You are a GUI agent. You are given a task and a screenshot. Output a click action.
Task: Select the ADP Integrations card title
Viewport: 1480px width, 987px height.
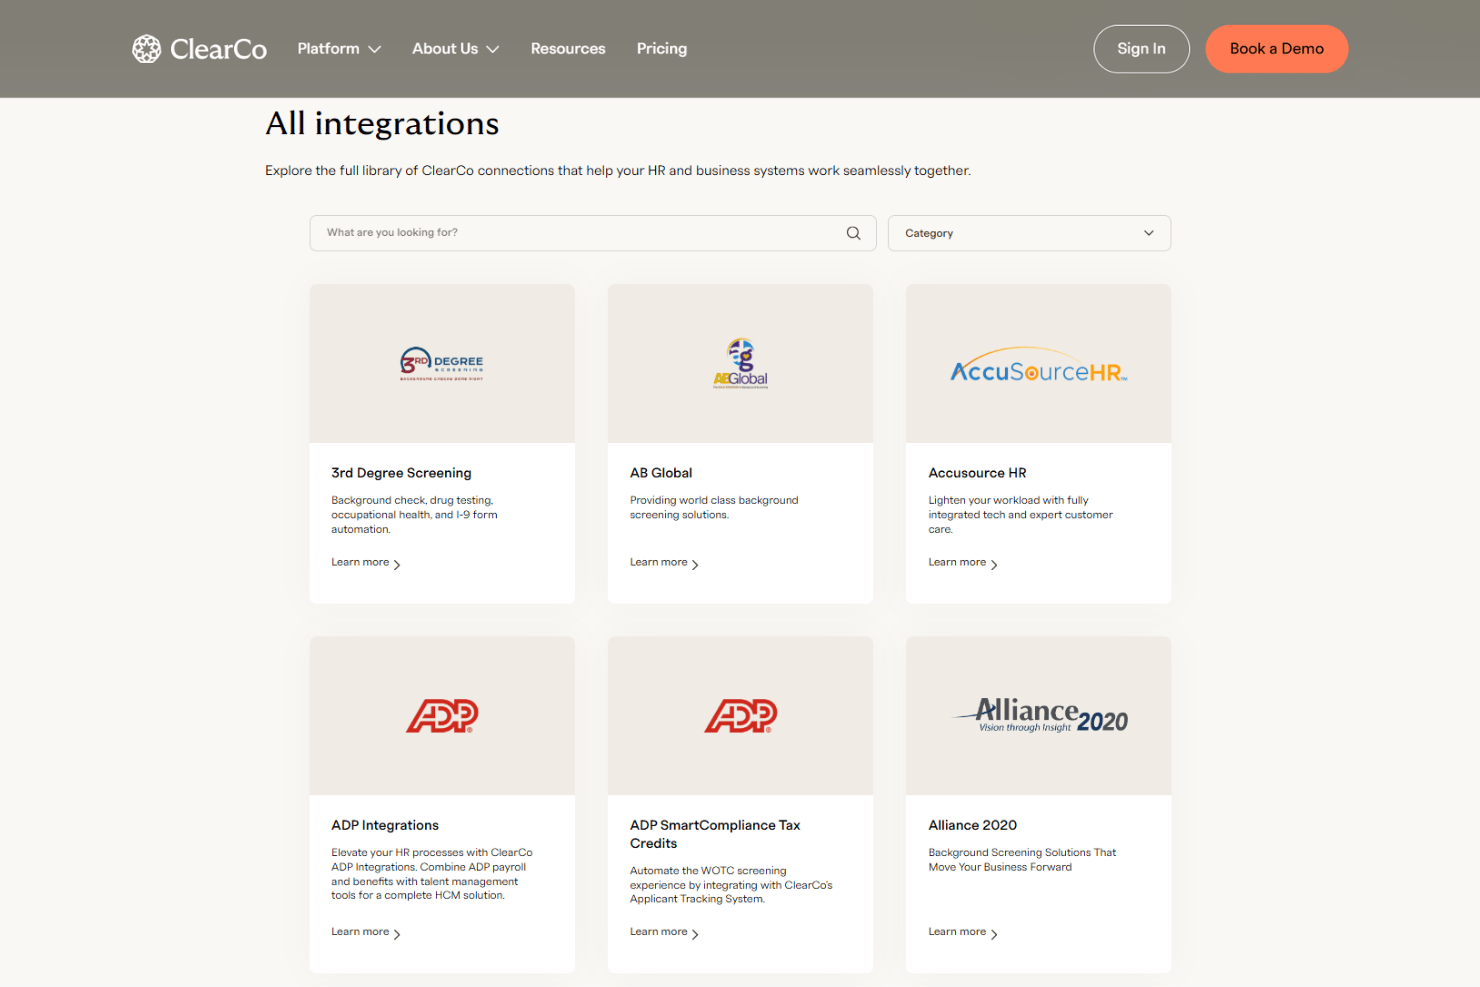pos(385,825)
